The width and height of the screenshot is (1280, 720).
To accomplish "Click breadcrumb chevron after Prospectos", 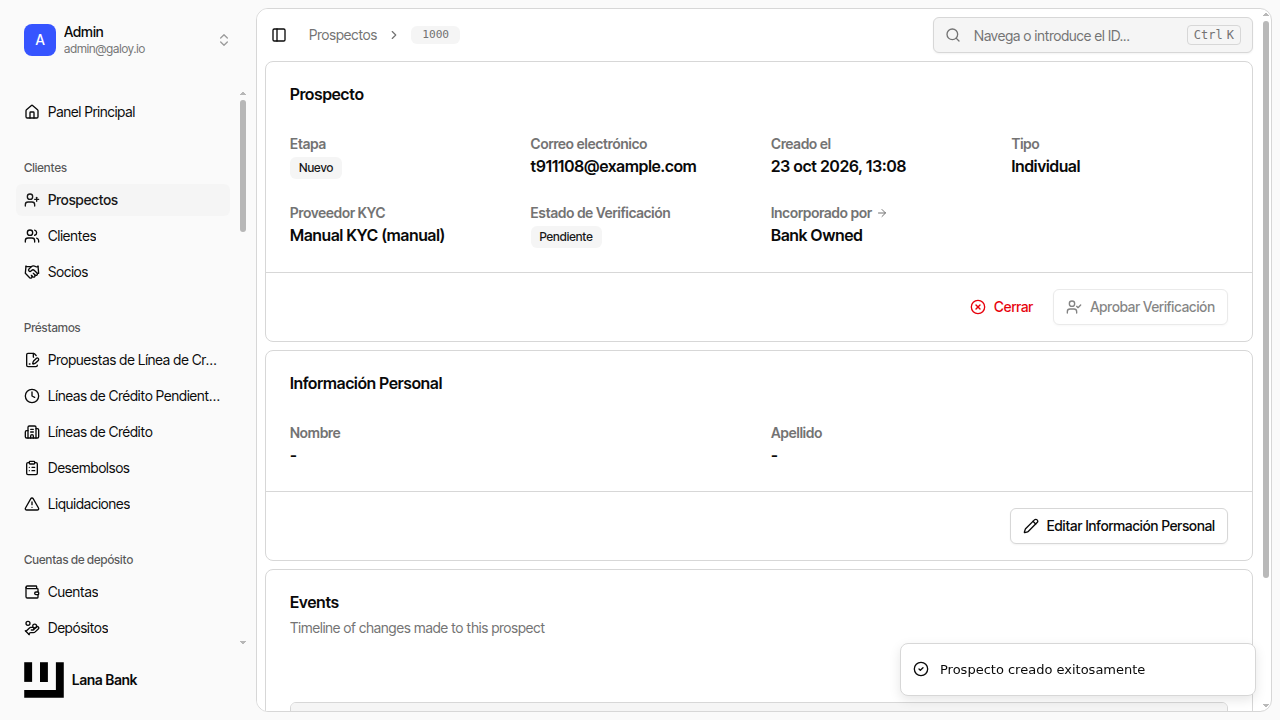I will pos(394,35).
